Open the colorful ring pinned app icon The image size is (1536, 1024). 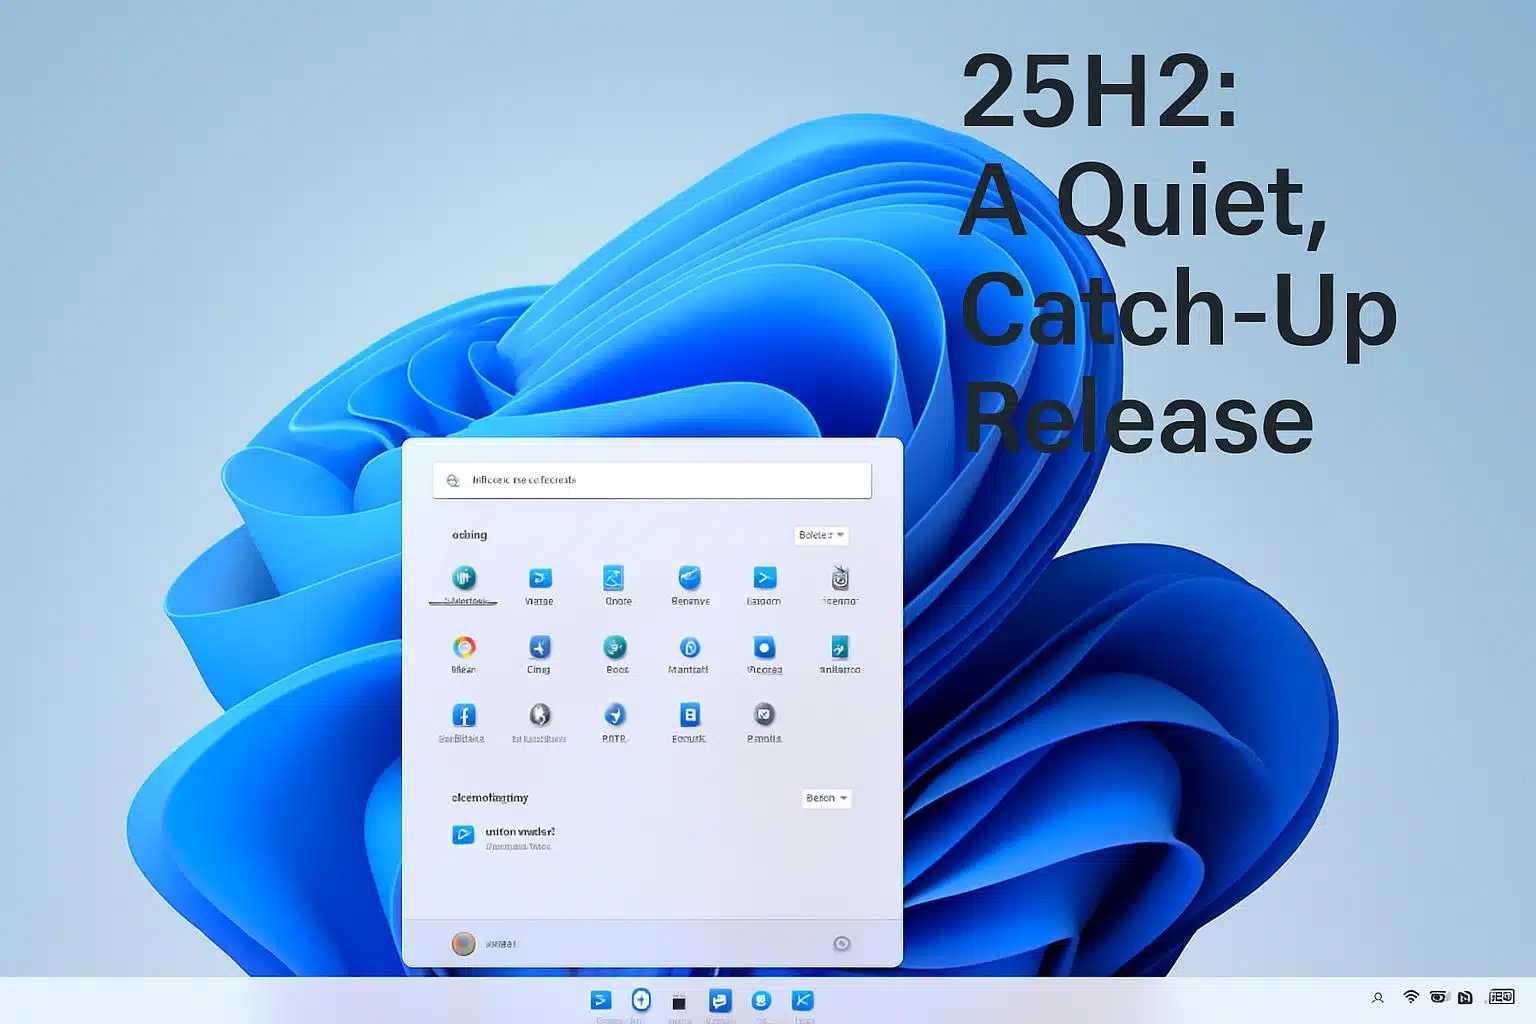coord(464,647)
